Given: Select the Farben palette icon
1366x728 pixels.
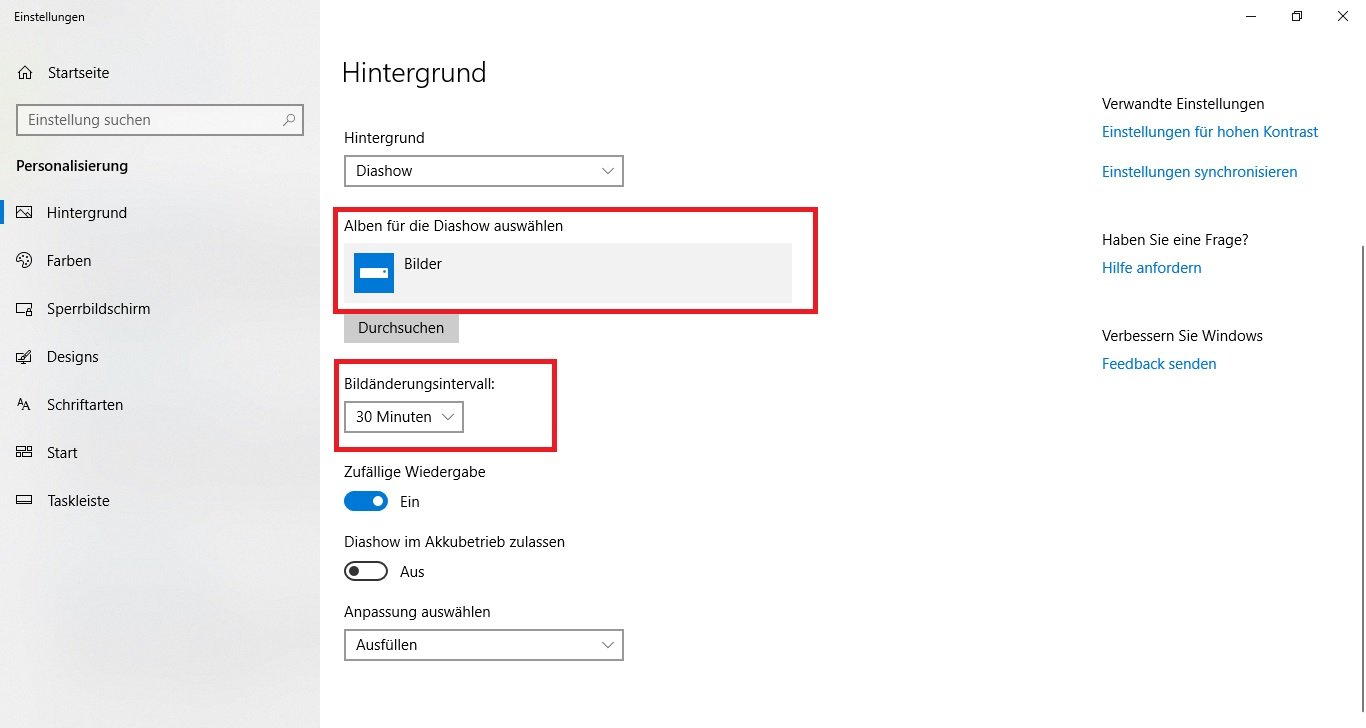Looking at the screenshot, I should [x=25, y=261].
